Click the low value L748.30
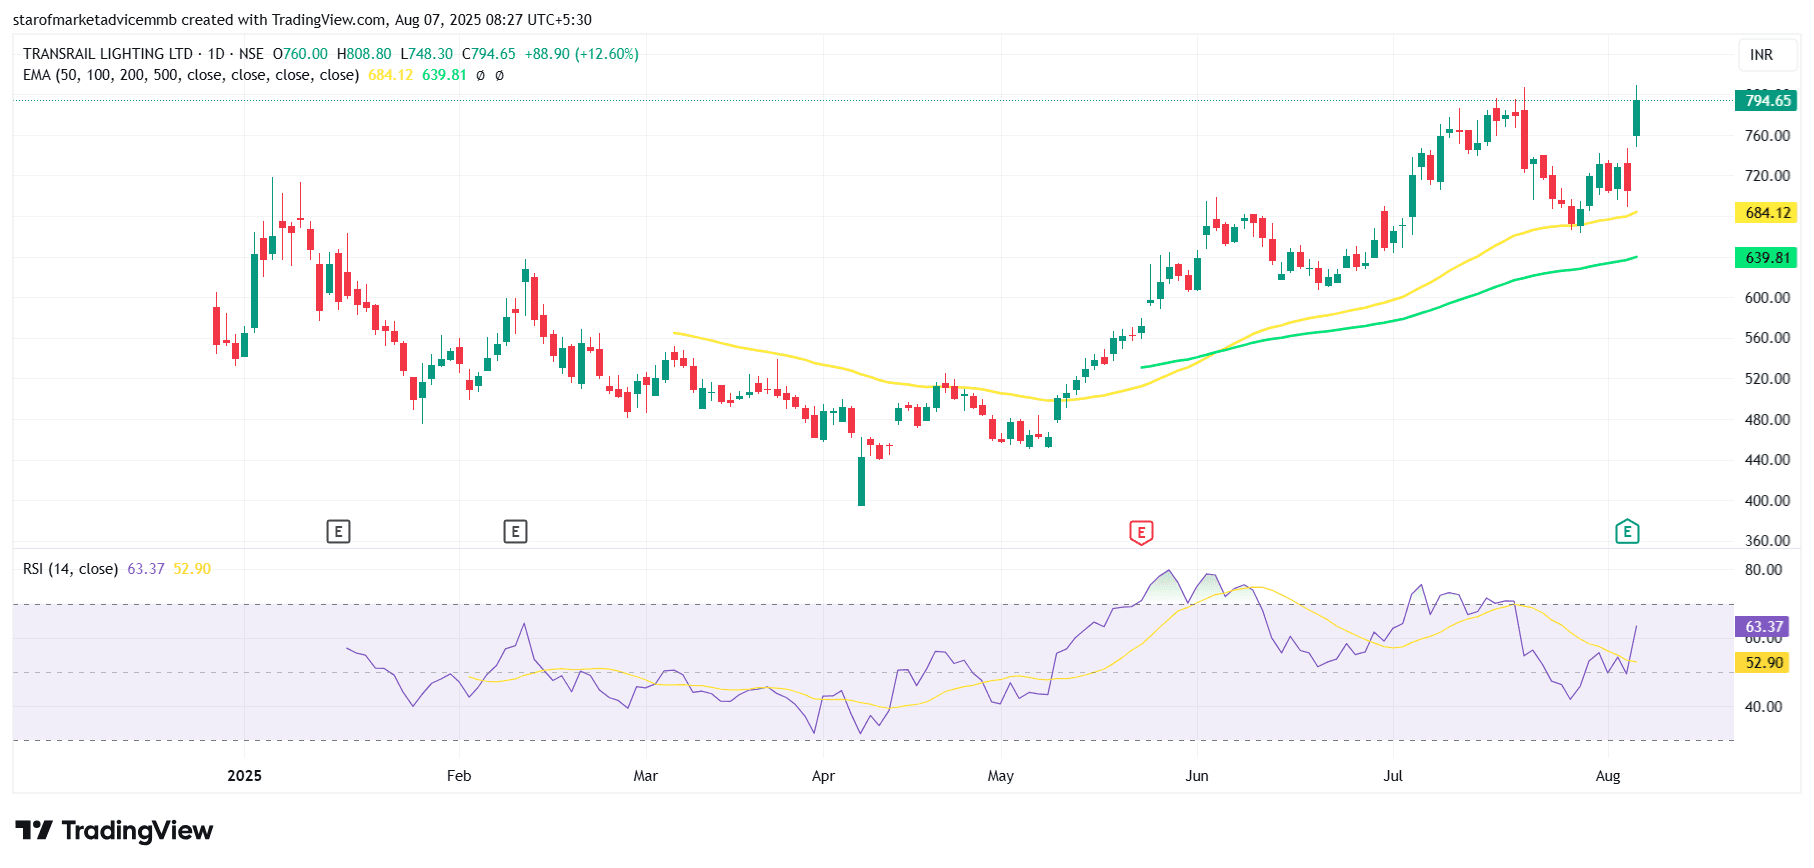The width and height of the screenshot is (1814, 868). pyautogui.click(x=427, y=54)
